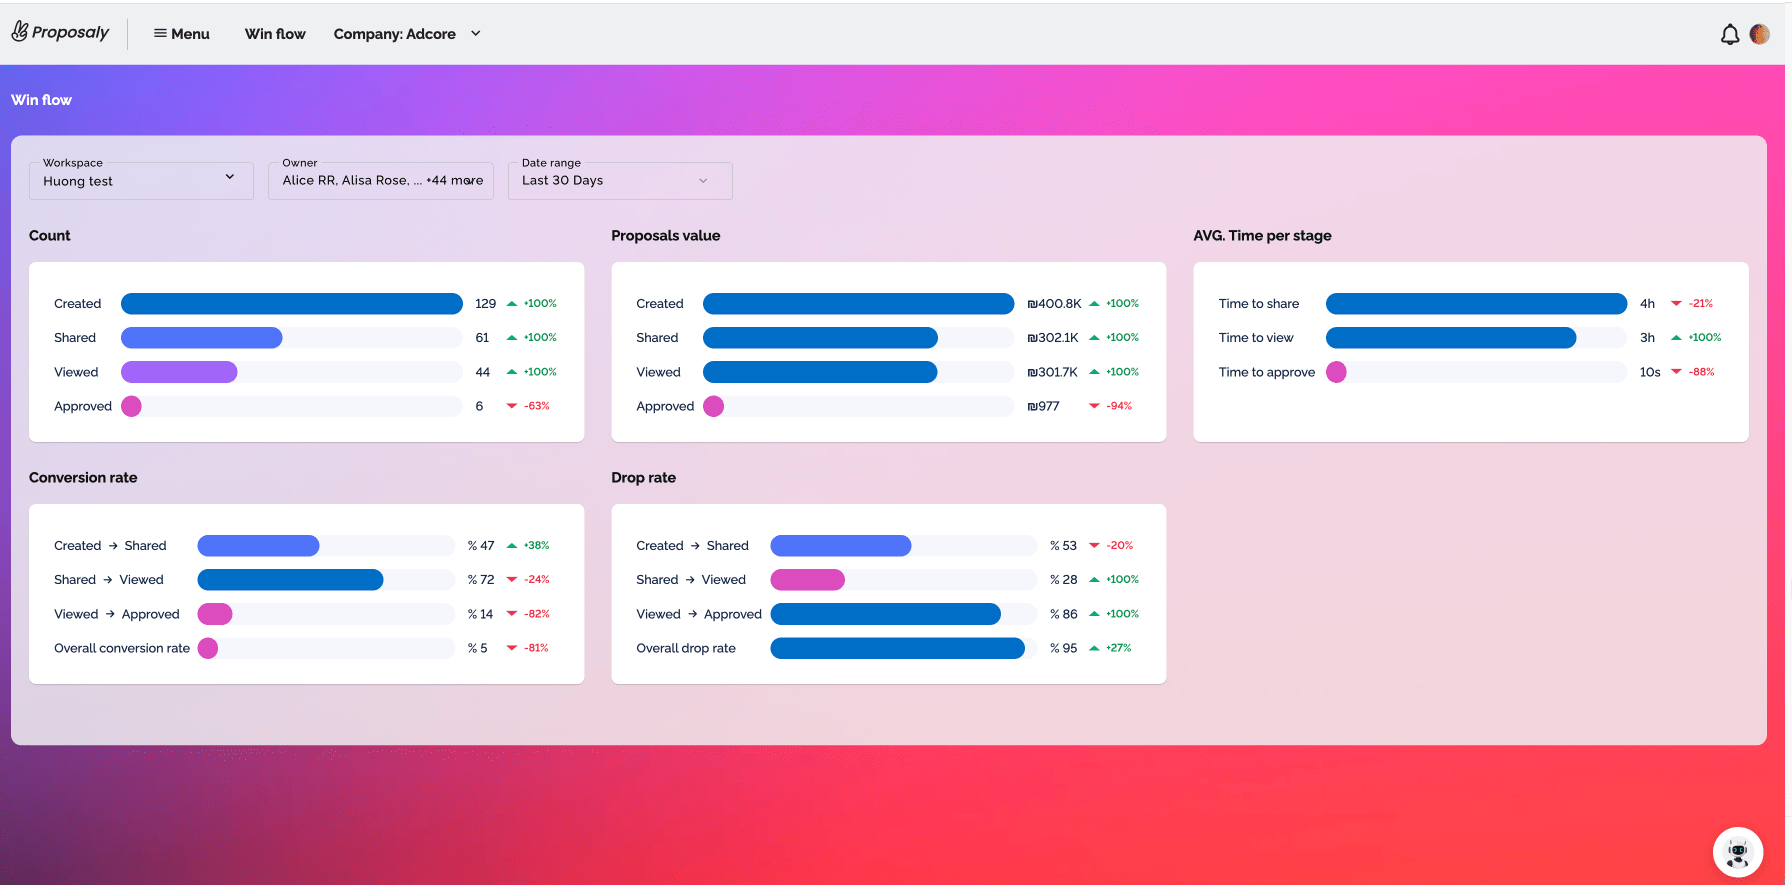Open the Menu in the top bar
This screenshot has height=885, width=1792.
[181, 34]
